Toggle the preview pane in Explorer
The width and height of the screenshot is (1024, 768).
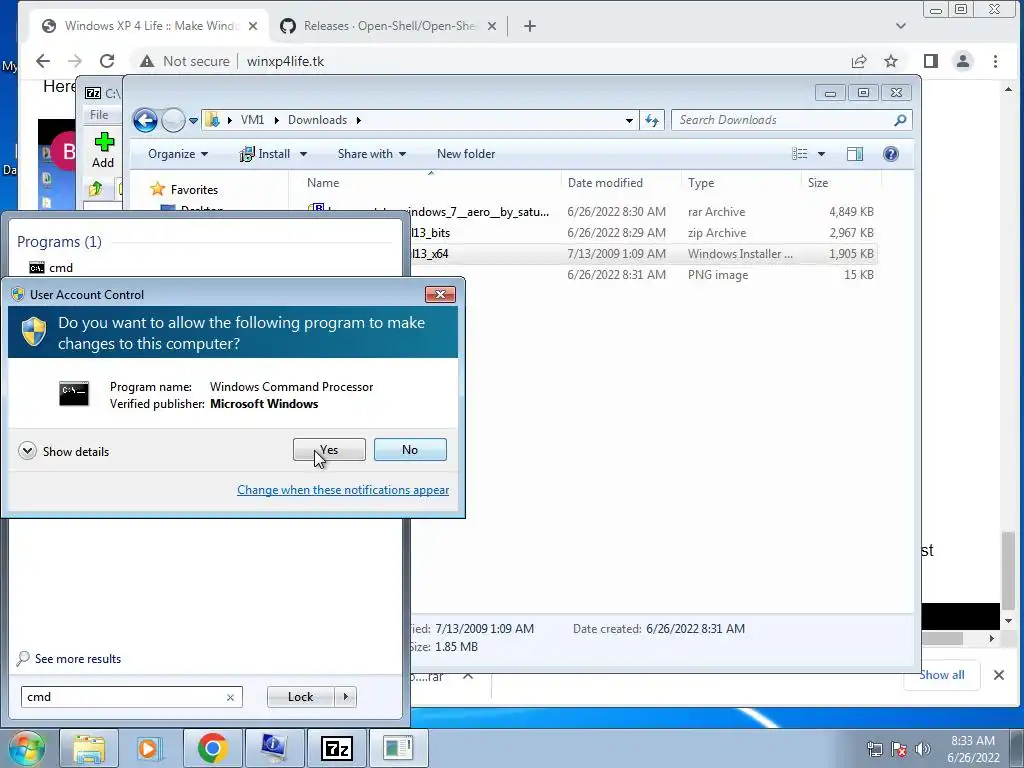[x=855, y=154]
